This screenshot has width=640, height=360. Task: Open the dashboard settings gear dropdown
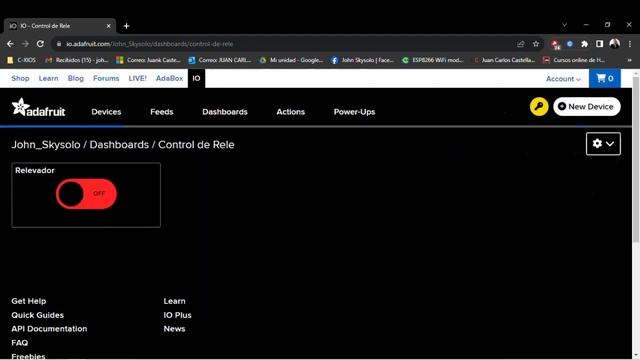(x=603, y=144)
